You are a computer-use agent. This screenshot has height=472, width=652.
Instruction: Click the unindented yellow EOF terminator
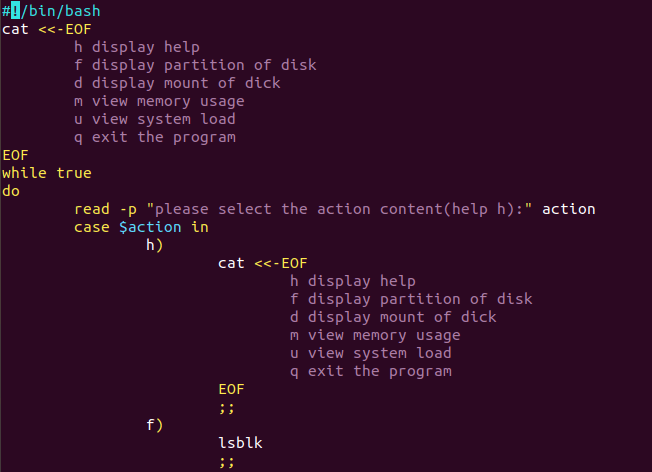[x=15, y=155]
